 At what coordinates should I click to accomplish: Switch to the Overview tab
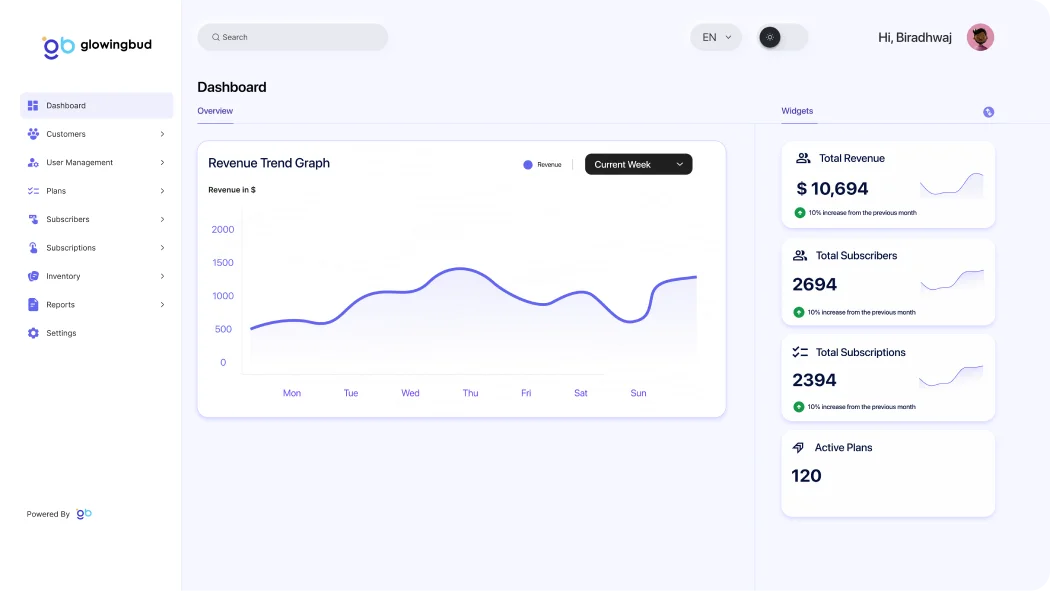click(x=215, y=111)
